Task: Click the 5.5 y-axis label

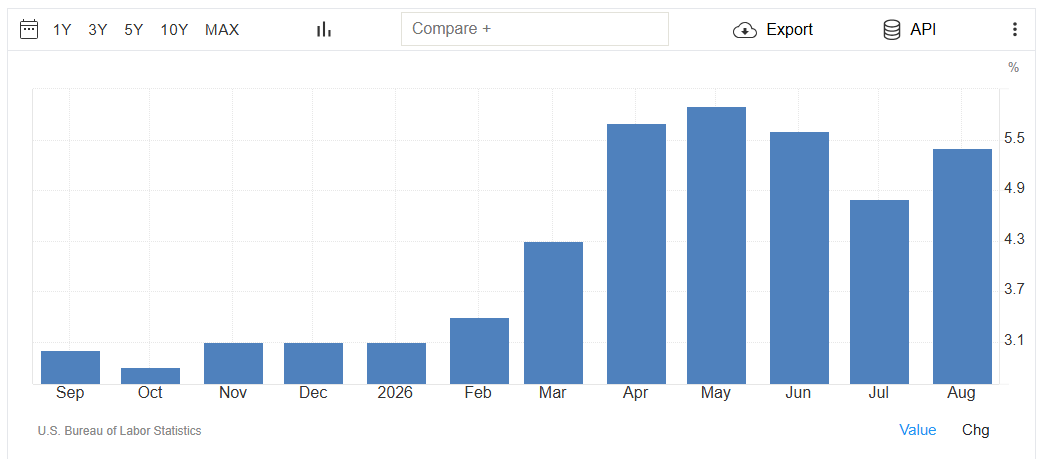Action: (x=1015, y=139)
